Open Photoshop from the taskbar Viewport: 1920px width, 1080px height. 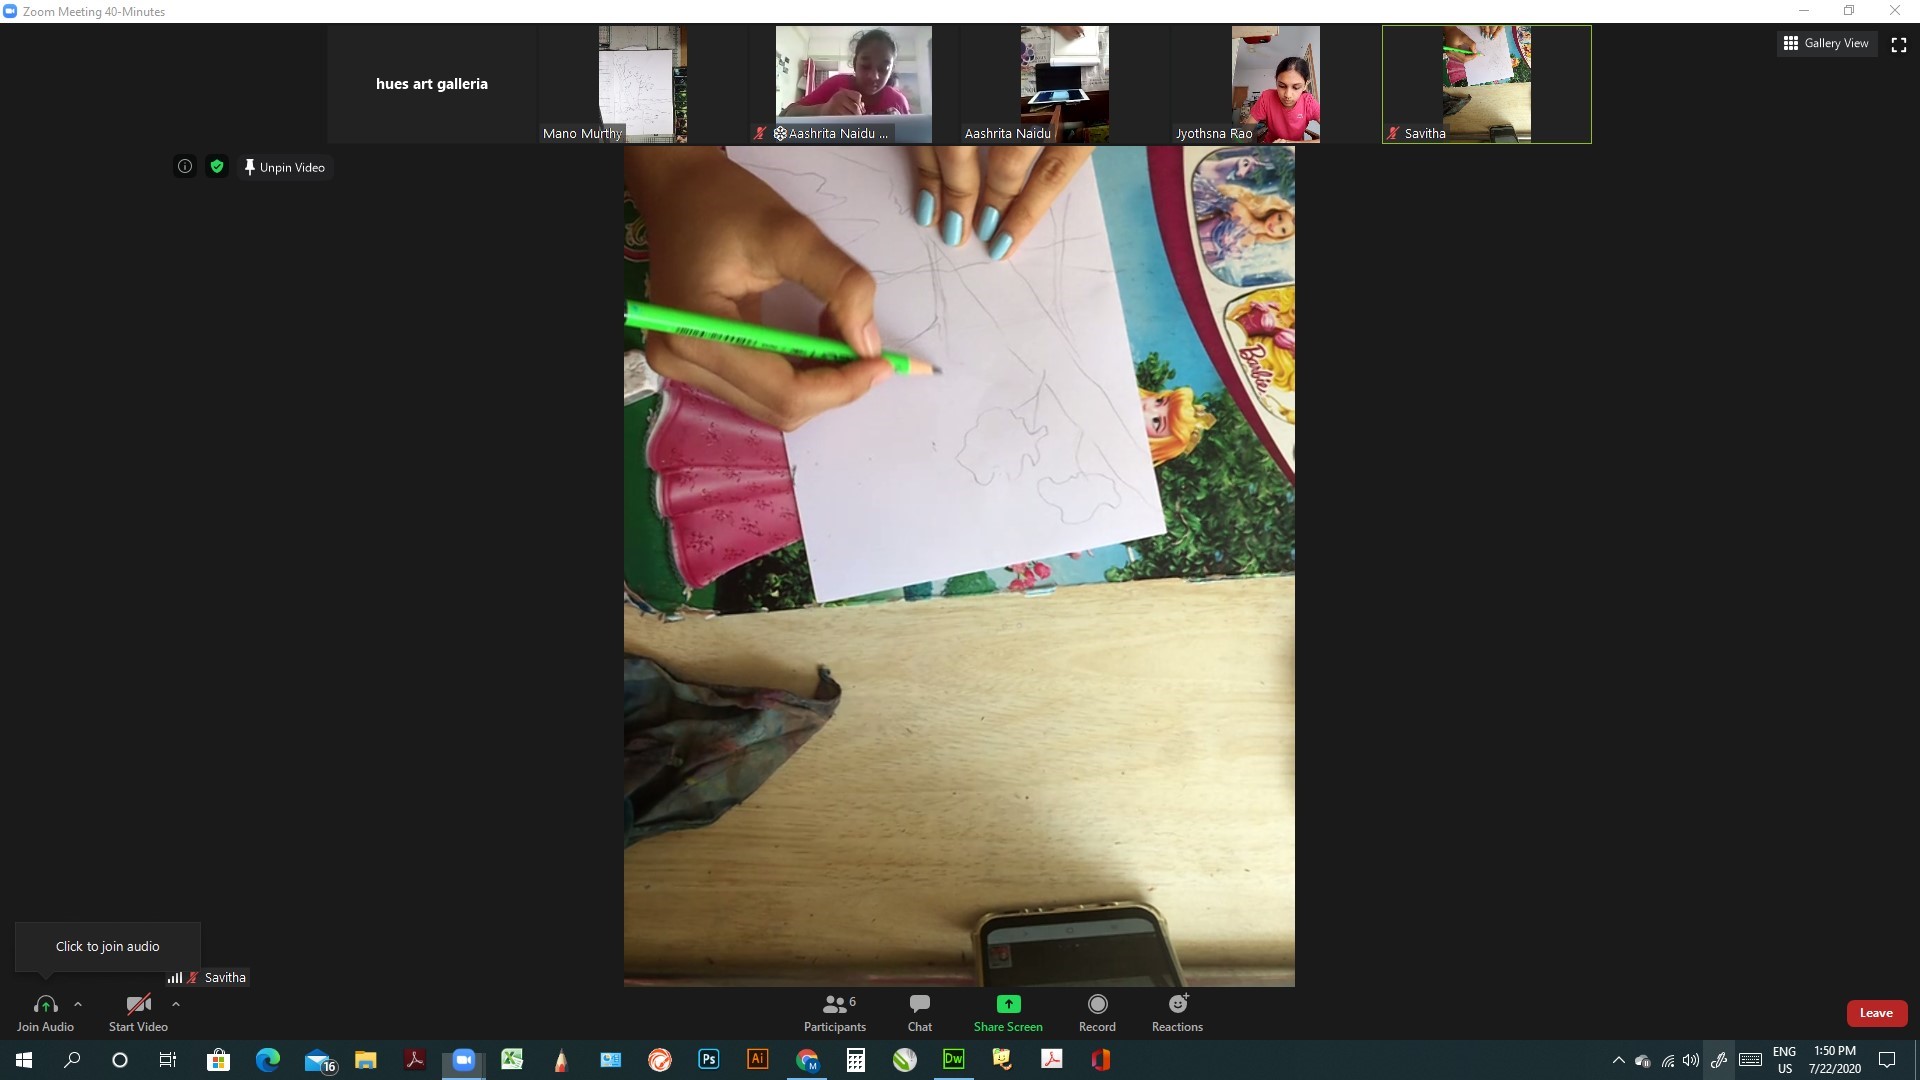pos(709,1060)
